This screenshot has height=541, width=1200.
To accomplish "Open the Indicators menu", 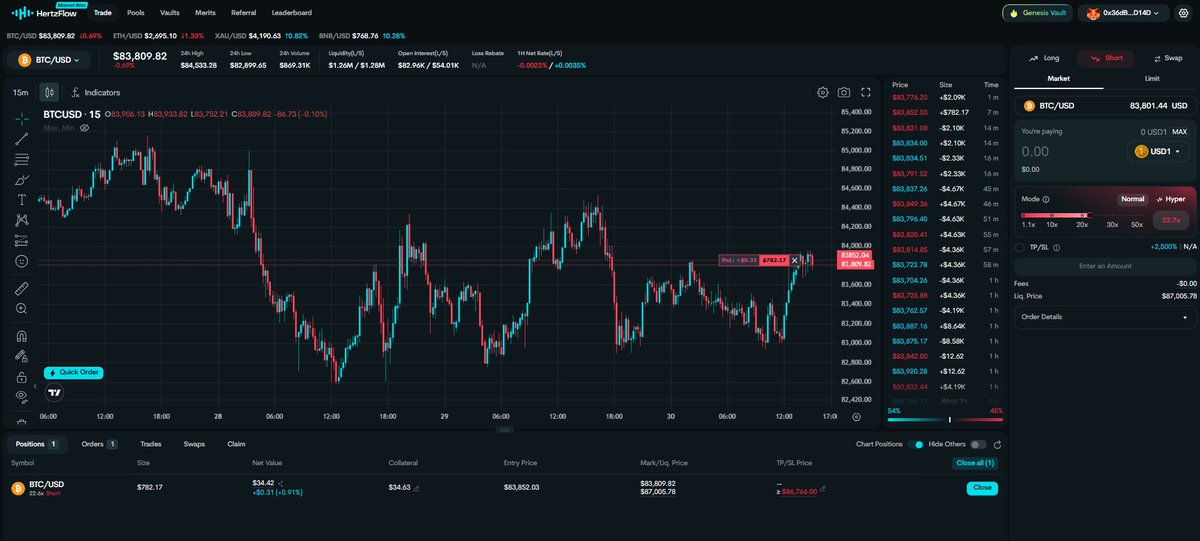I will (x=96, y=92).
